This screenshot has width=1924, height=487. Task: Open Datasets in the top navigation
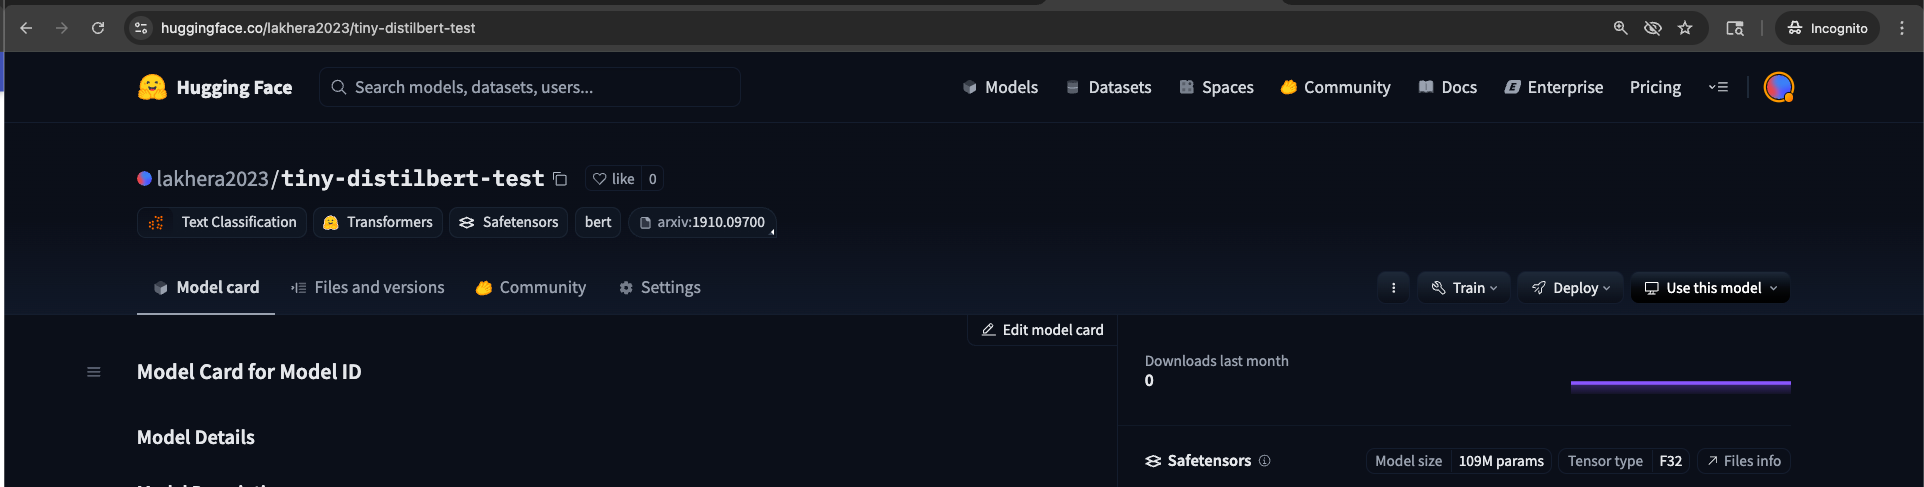[1108, 87]
